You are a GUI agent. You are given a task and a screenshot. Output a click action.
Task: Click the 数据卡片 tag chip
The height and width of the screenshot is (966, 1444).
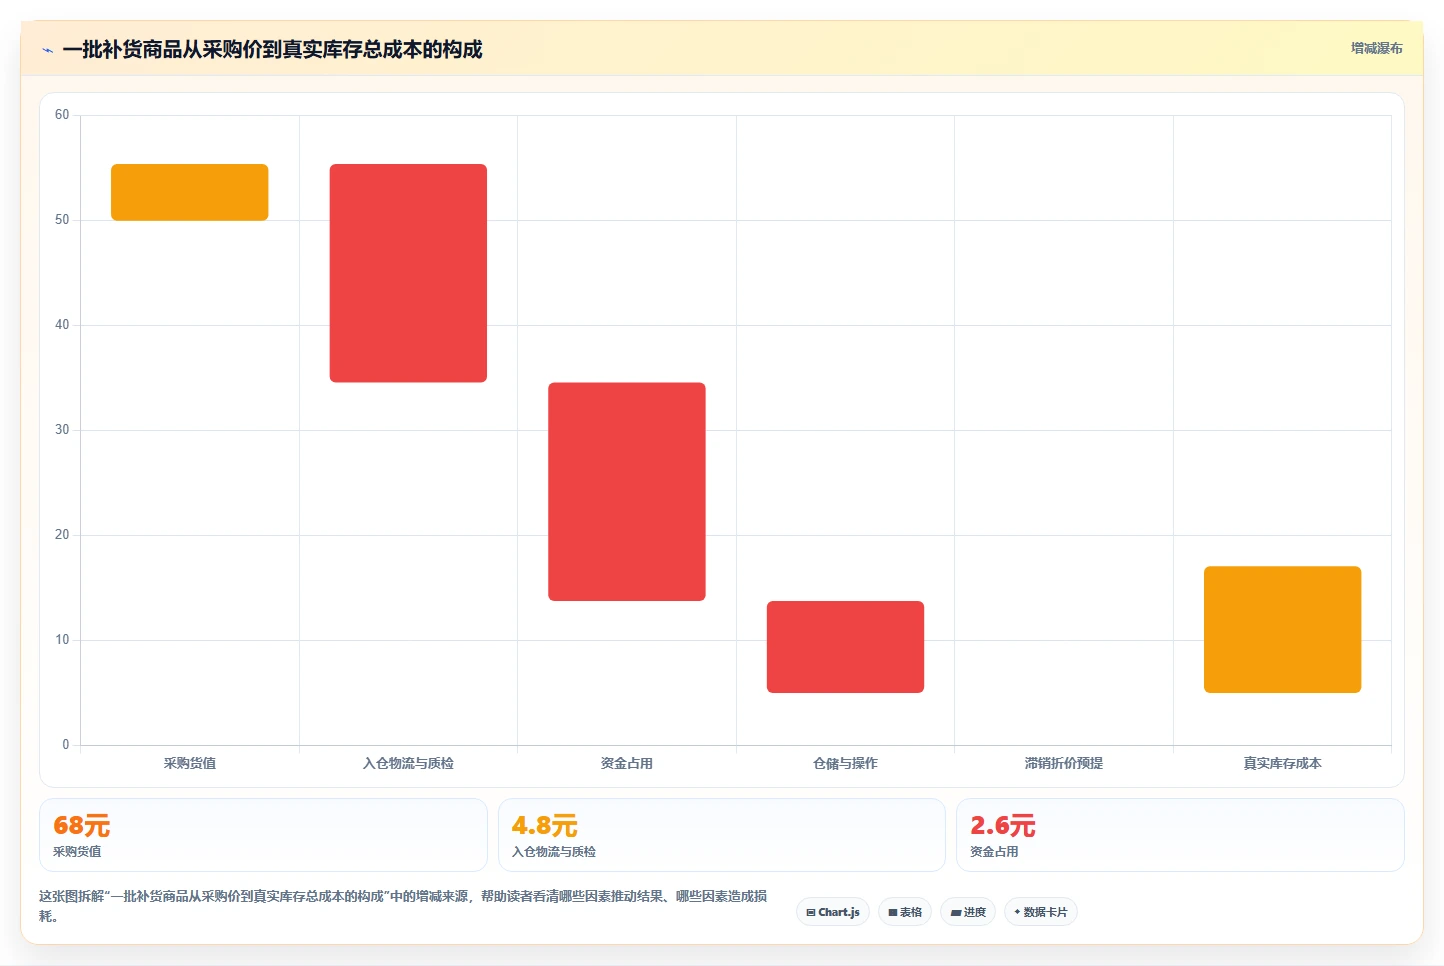pos(1040,912)
